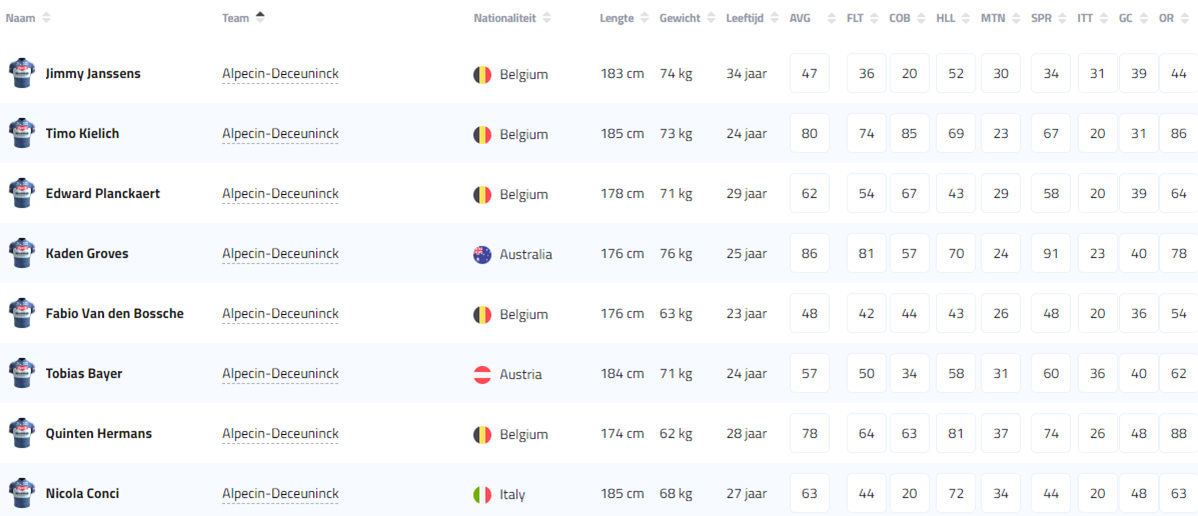Click the Austria flag beside Tobias Bayer
The width and height of the screenshot is (1198, 516).
(482, 374)
